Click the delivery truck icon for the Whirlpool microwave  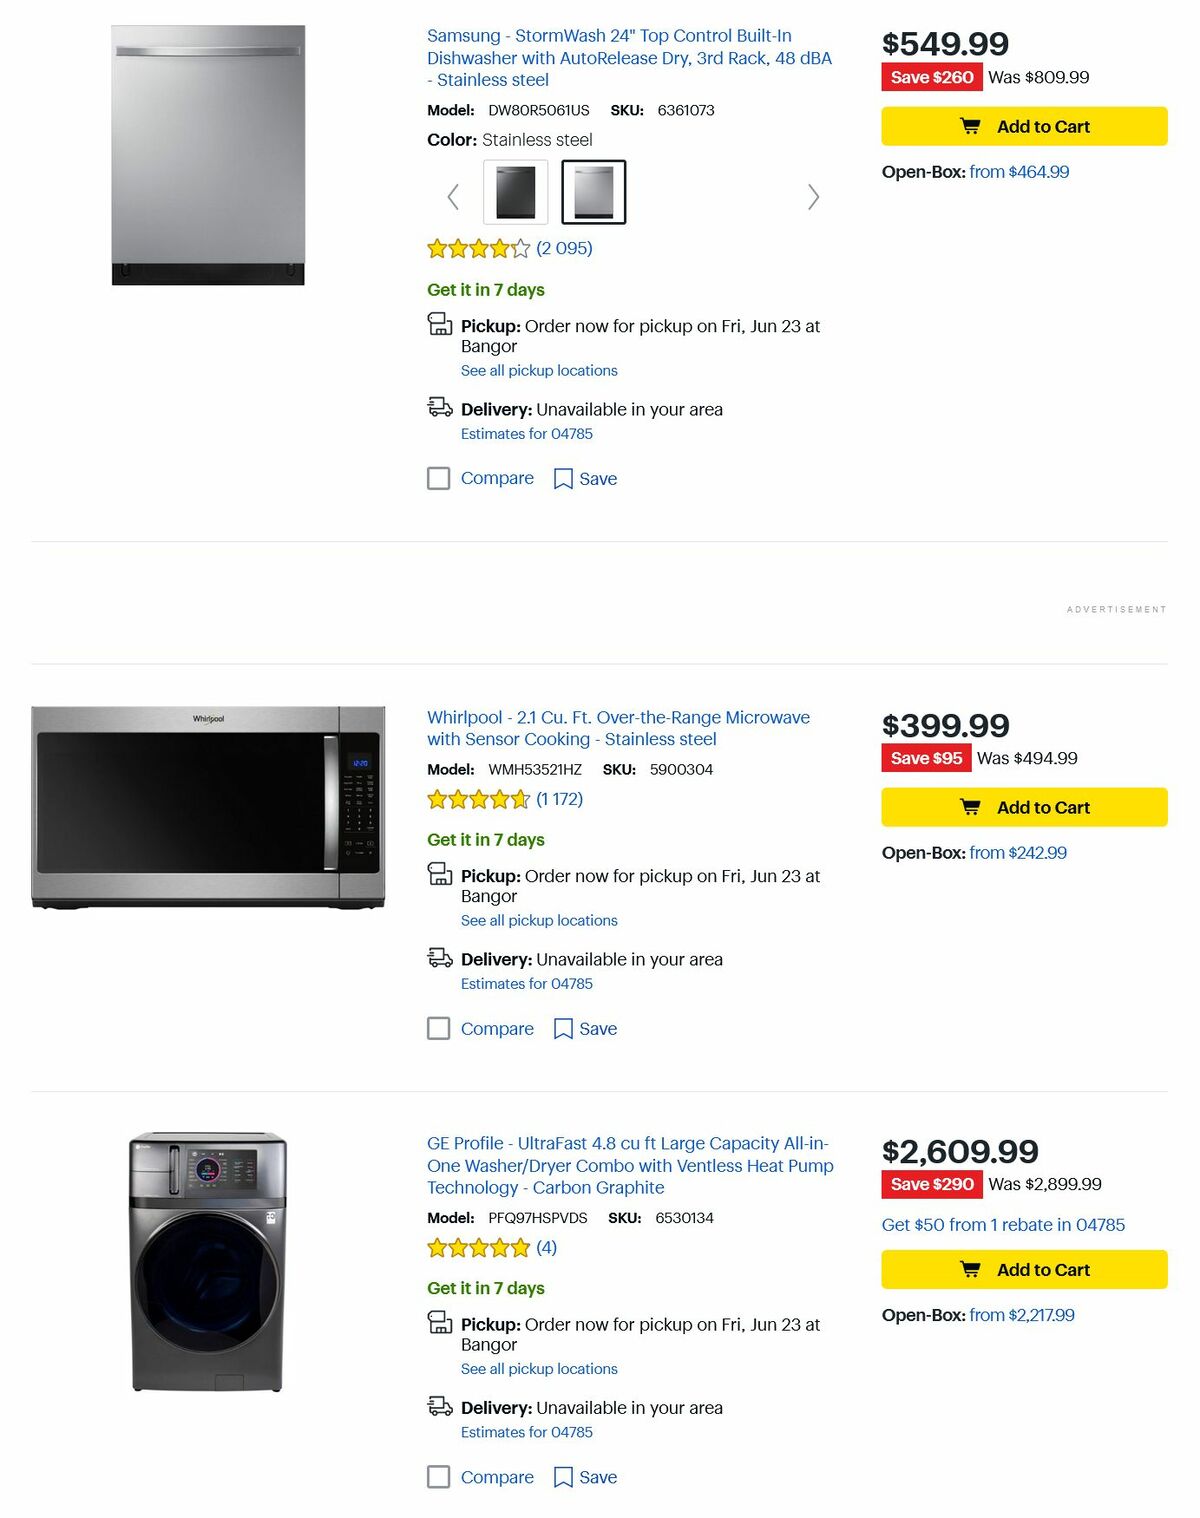click(439, 958)
